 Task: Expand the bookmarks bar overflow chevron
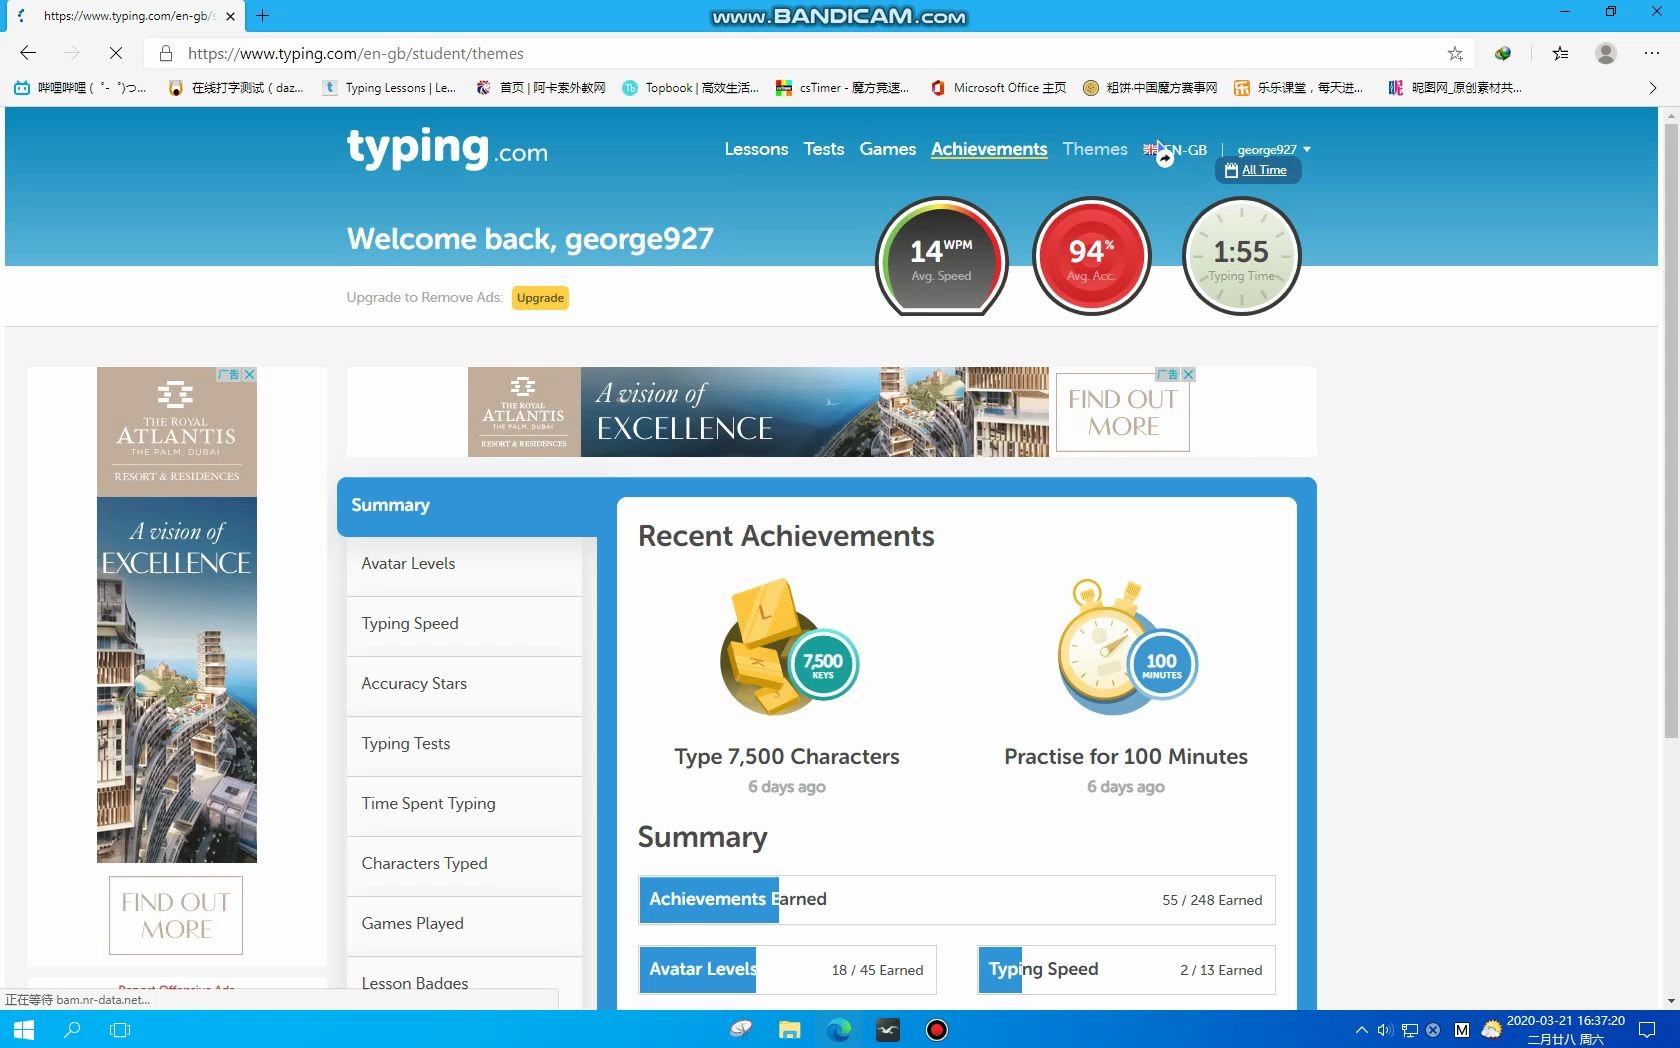(x=1652, y=88)
